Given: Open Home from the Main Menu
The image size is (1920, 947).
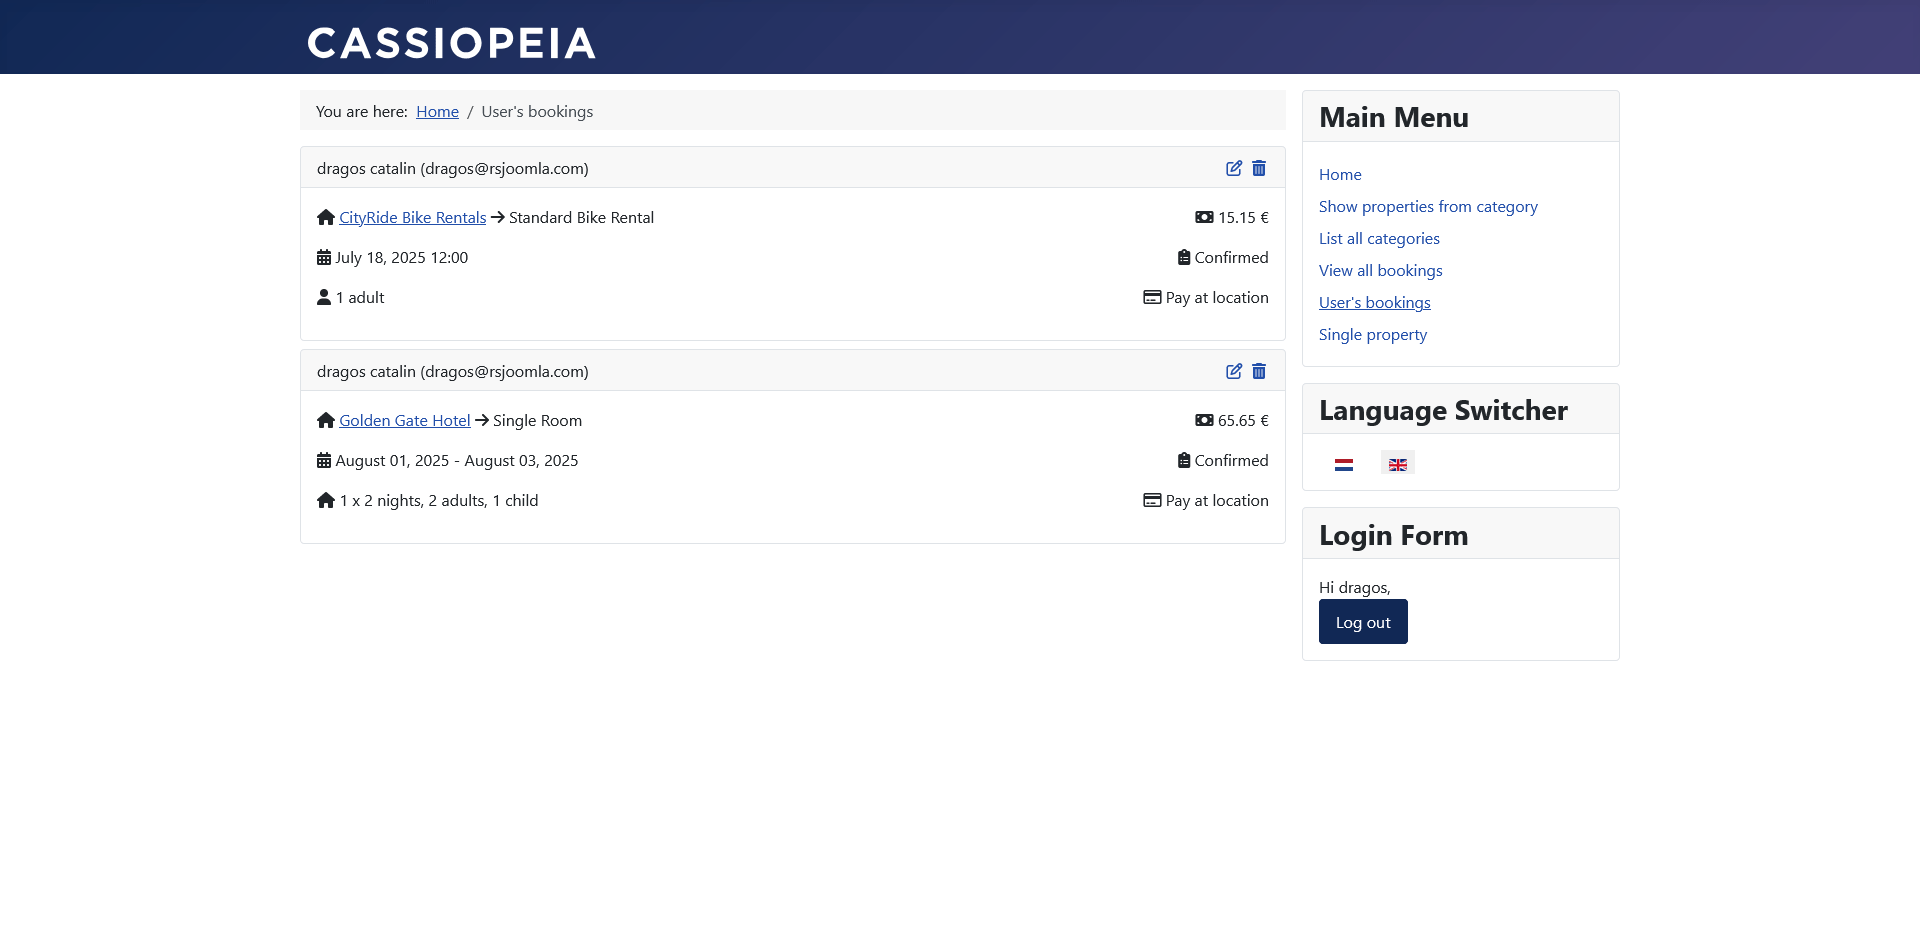Looking at the screenshot, I should [1340, 174].
